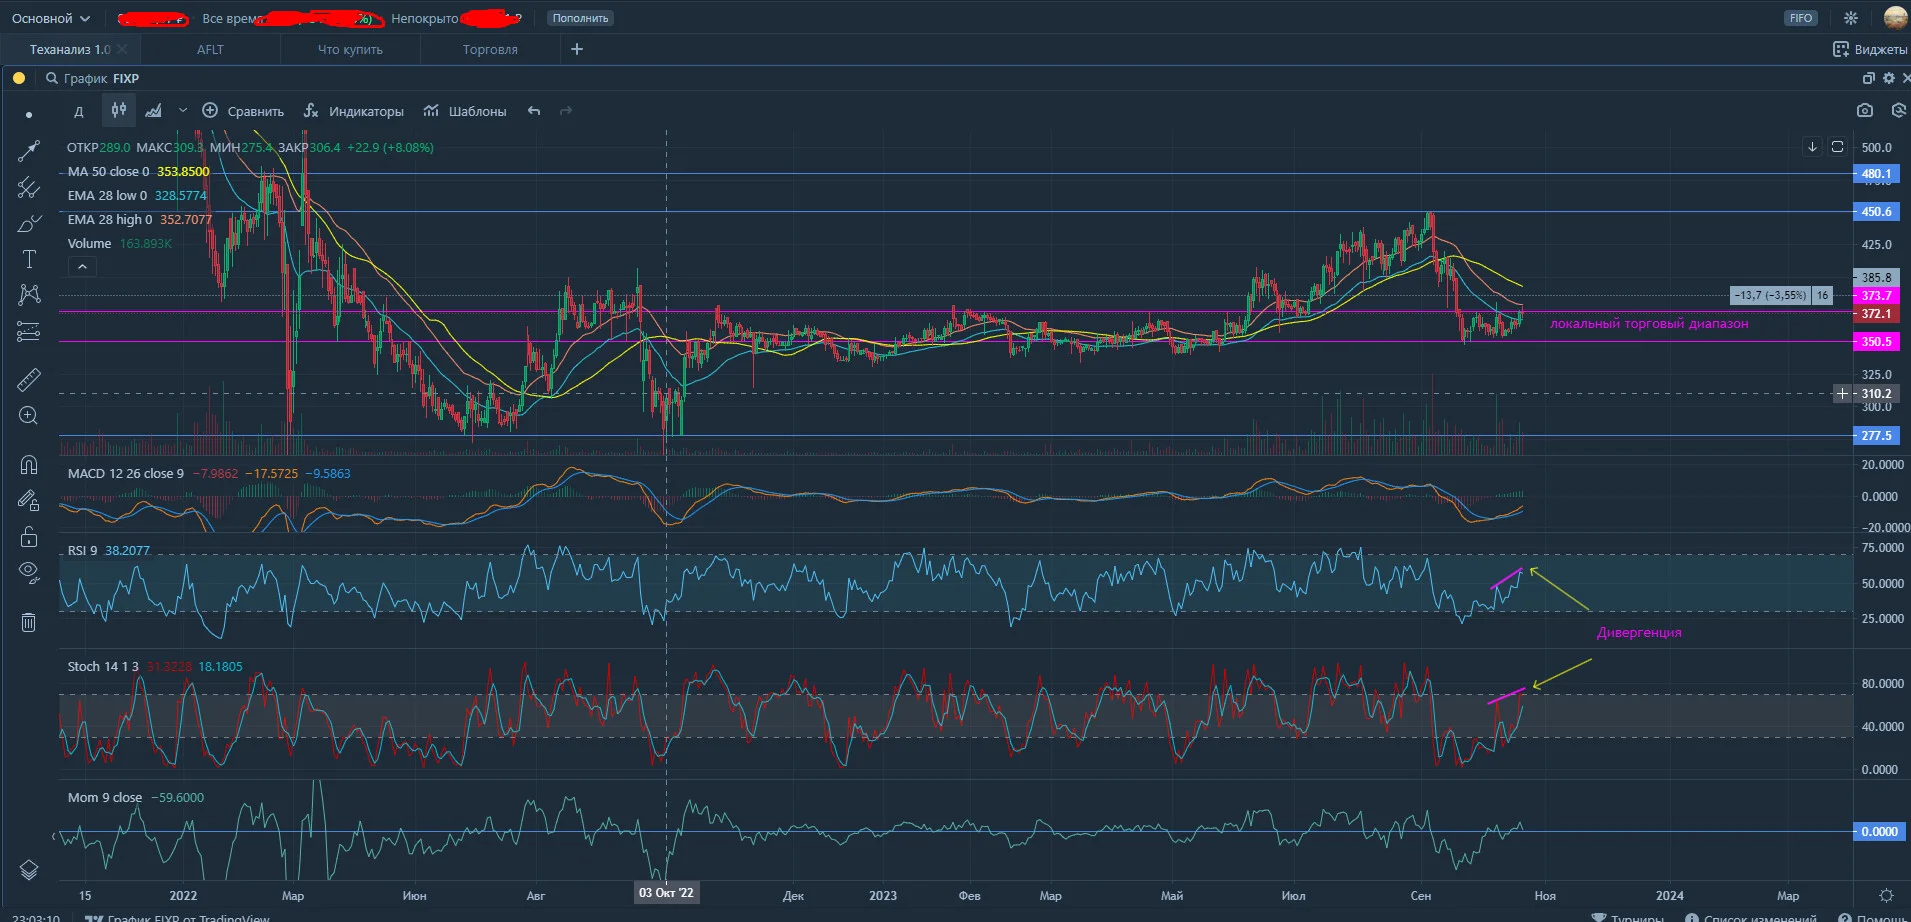Select area chart style icon
1911x922 pixels.
[x=153, y=111]
